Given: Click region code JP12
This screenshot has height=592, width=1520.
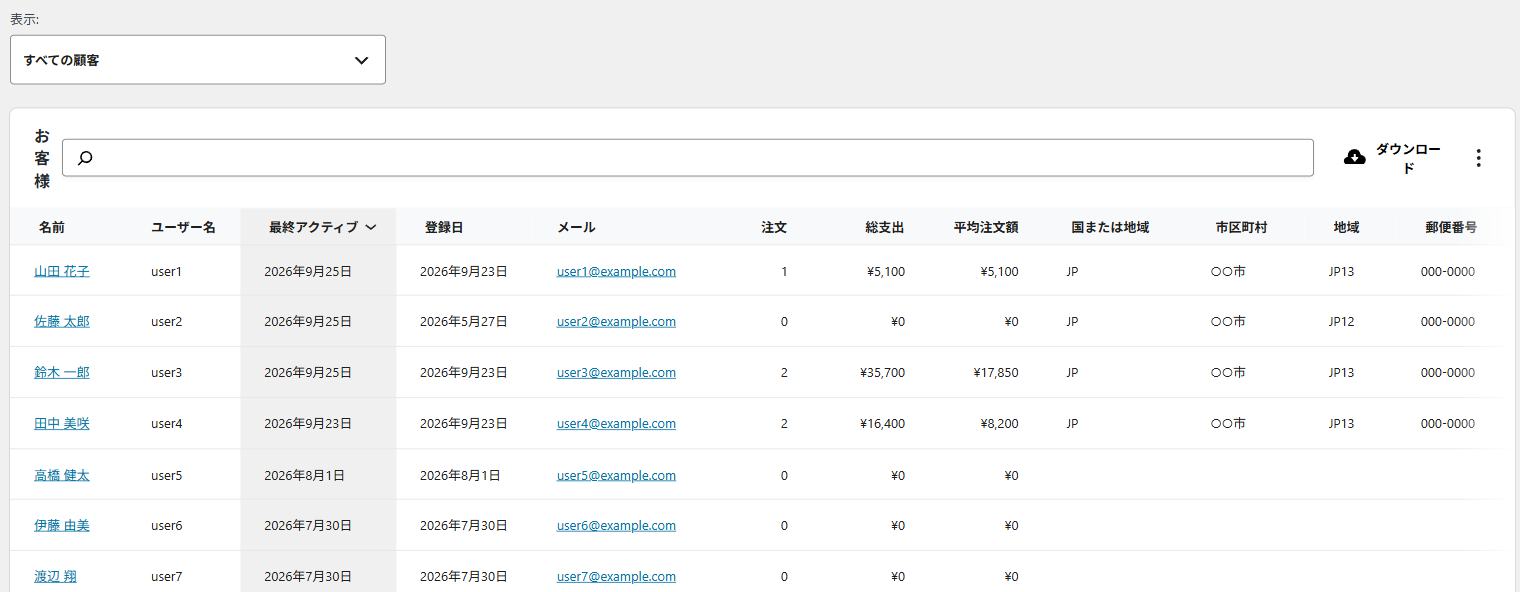Looking at the screenshot, I should 1341,321.
